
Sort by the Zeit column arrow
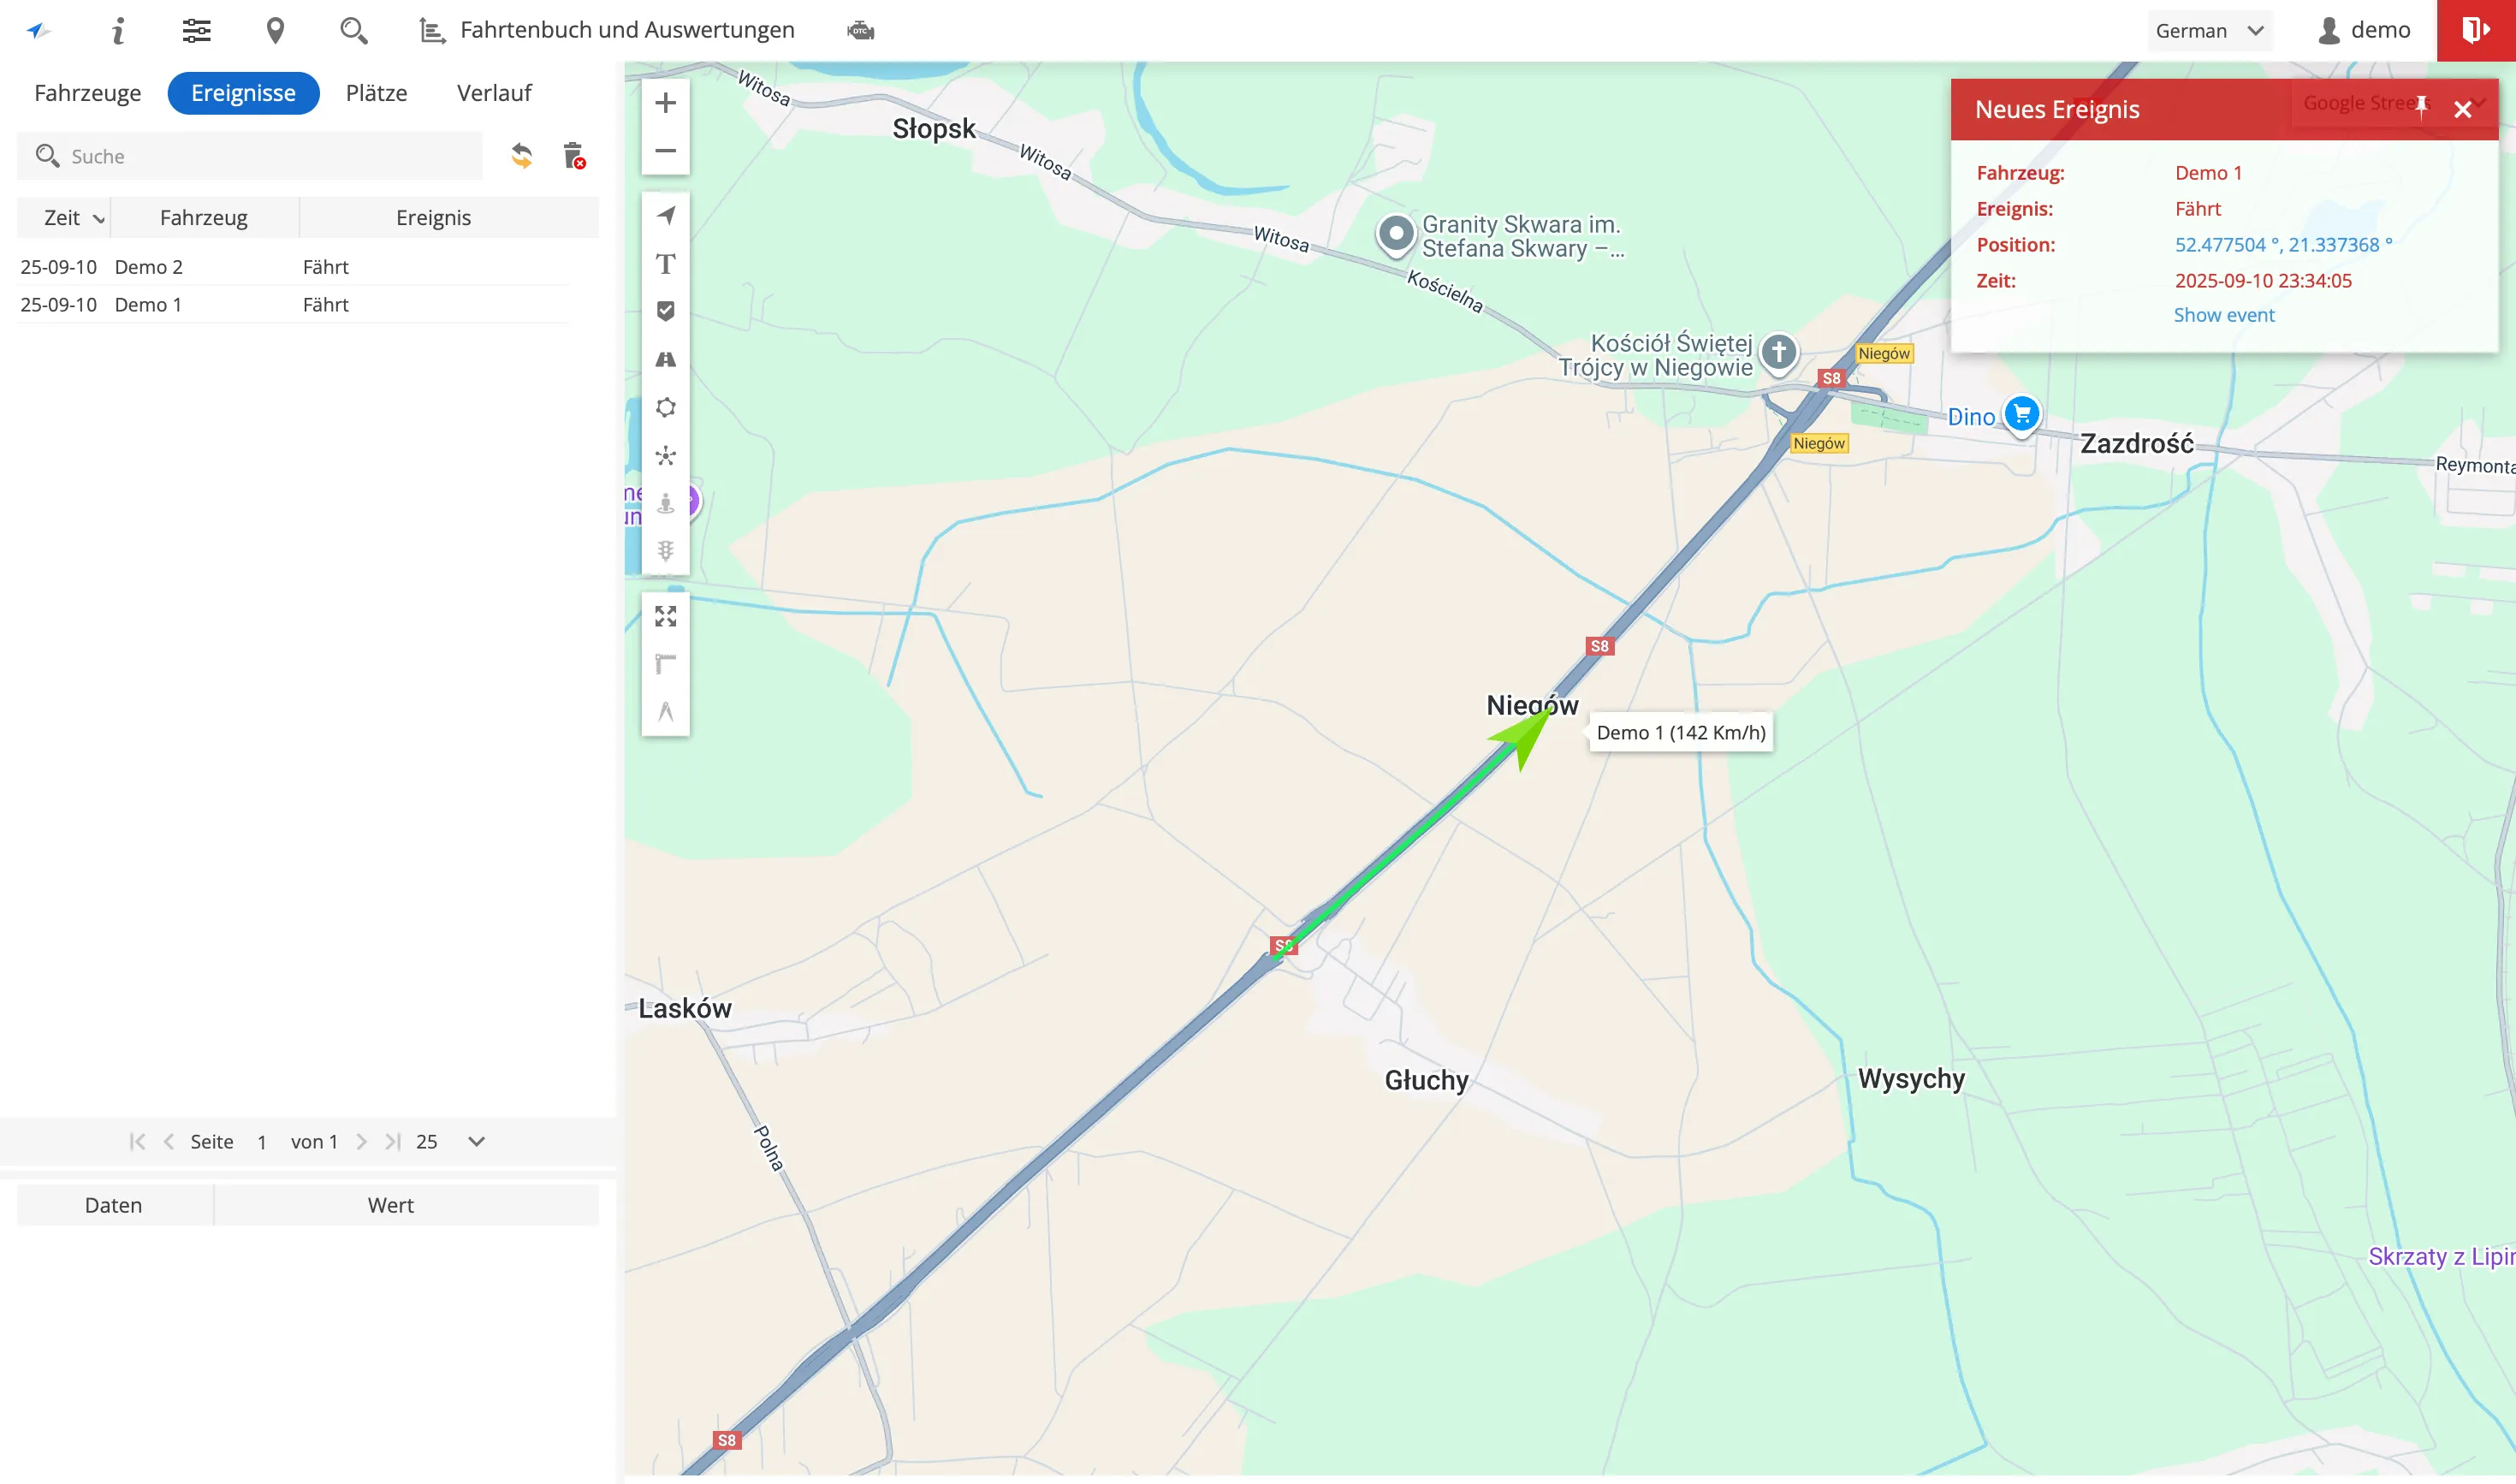(98, 219)
